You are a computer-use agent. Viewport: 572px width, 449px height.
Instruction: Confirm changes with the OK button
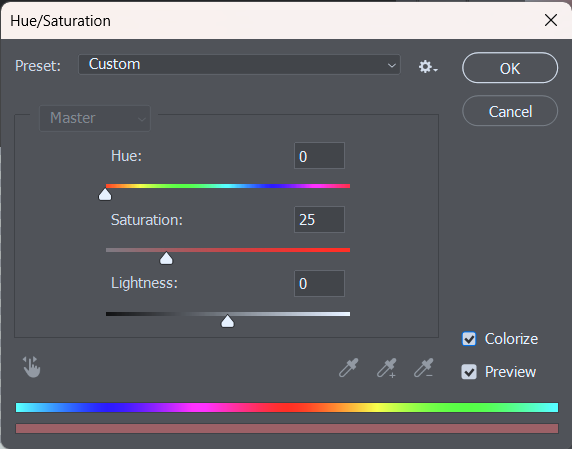510,68
